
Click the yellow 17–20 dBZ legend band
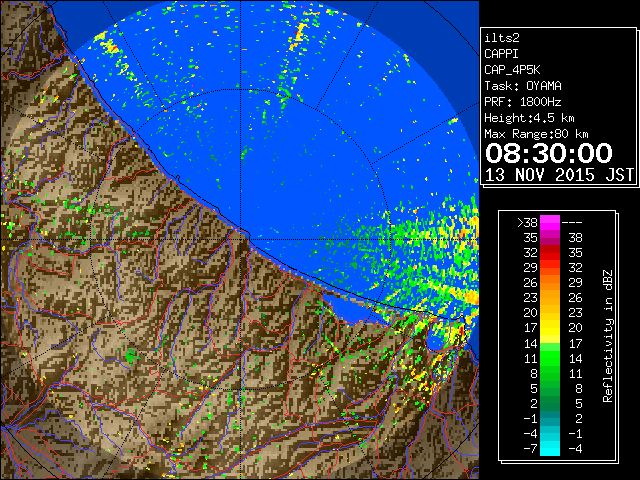[550, 328]
